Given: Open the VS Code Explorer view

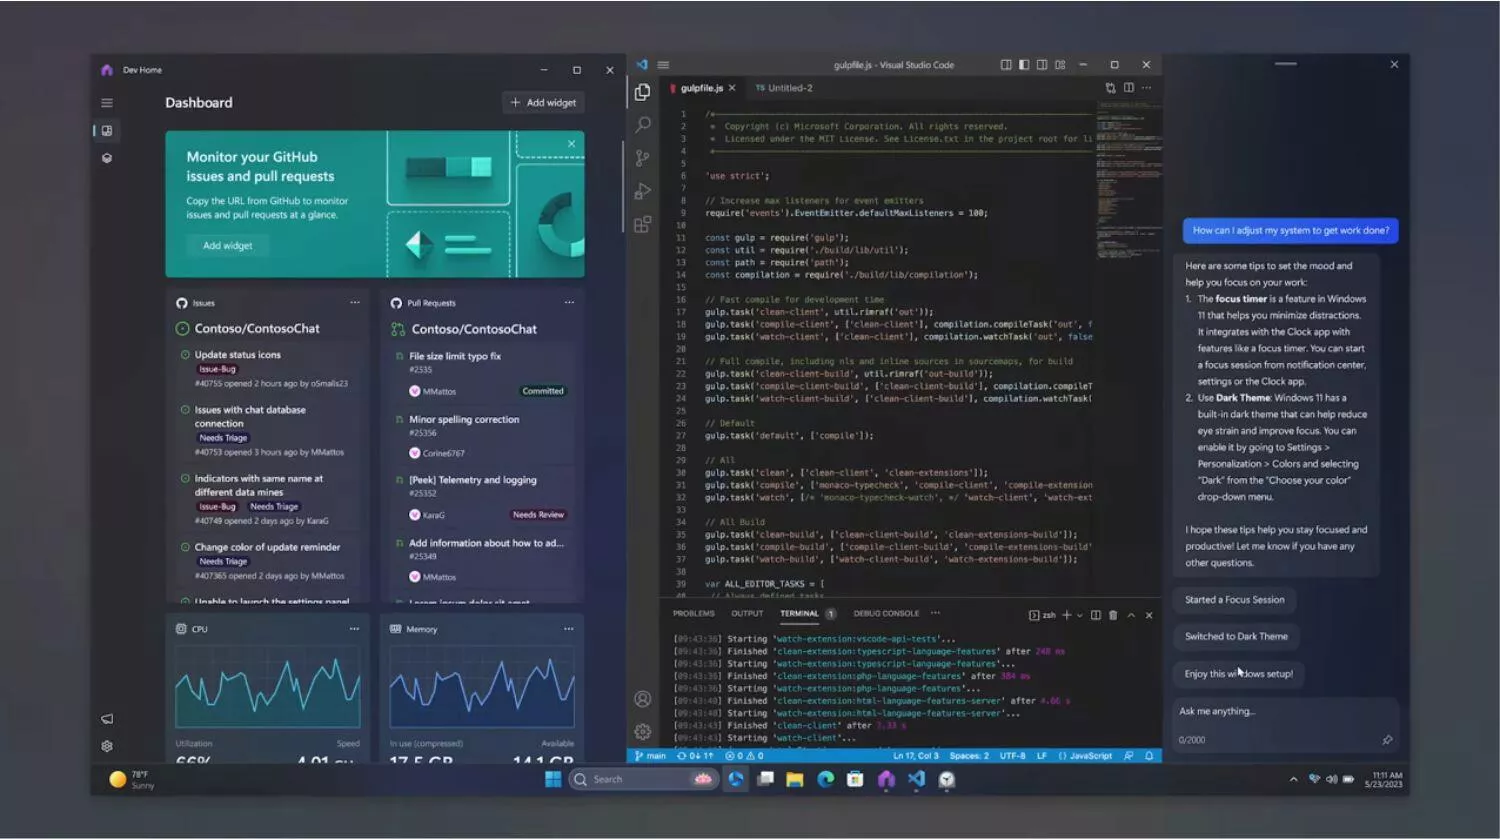Looking at the screenshot, I should [642, 92].
